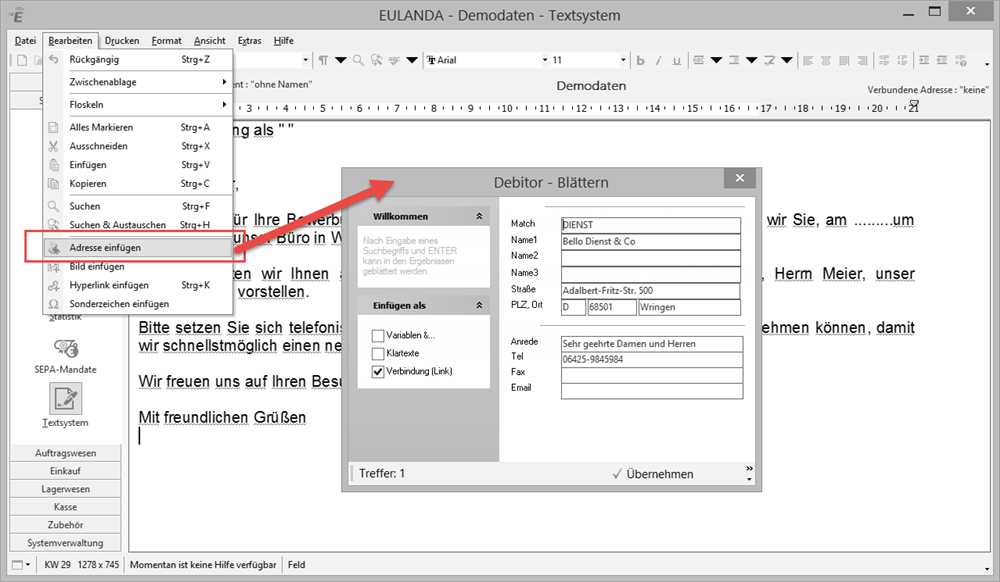This screenshot has height=582, width=1000.
Task: Open Systemverwaltung sidebar section
Action: pos(66,542)
